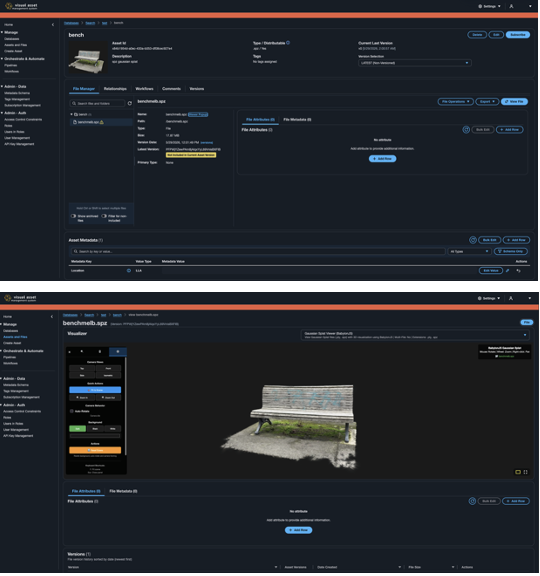Click the bench breadcrumb link in bottom window
This screenshot has height=576, width=540.
(117, 315)
